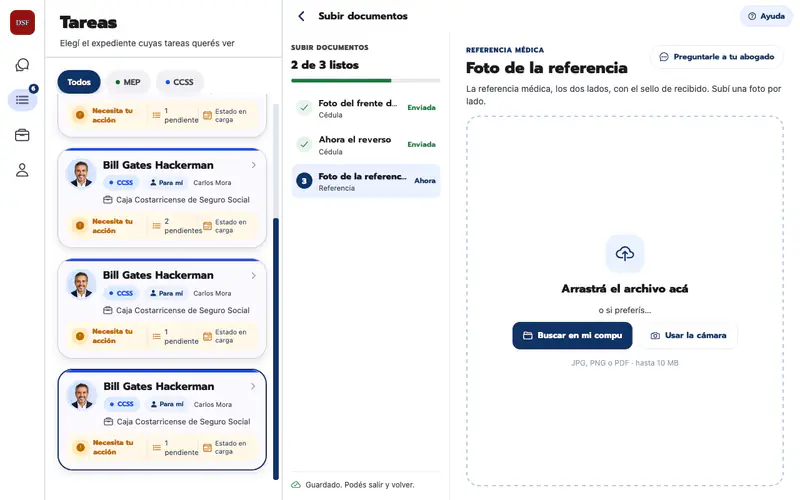Open the Foto del frente step
Viewport: 800px width, 500px height.
(x=366, y=108)
